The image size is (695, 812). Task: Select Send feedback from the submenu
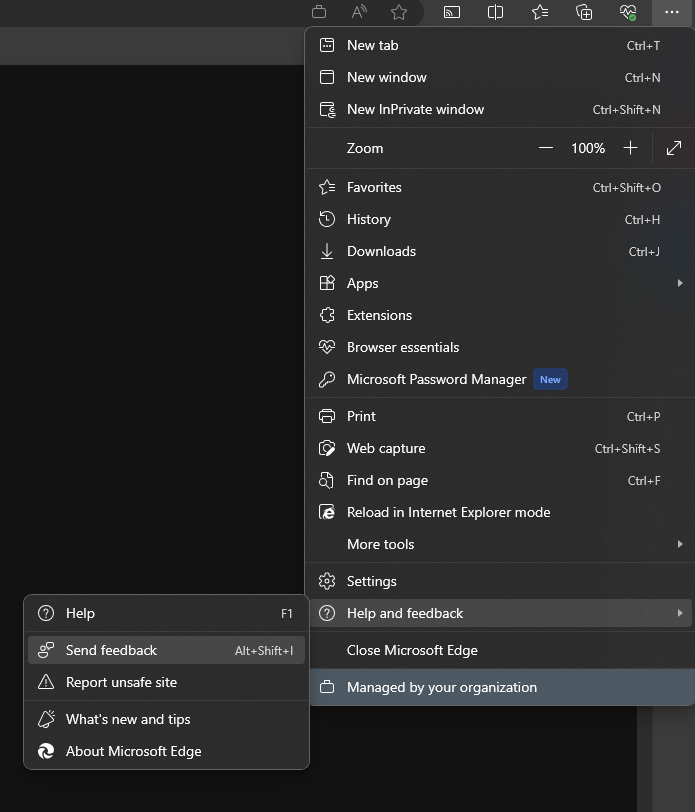111,650
